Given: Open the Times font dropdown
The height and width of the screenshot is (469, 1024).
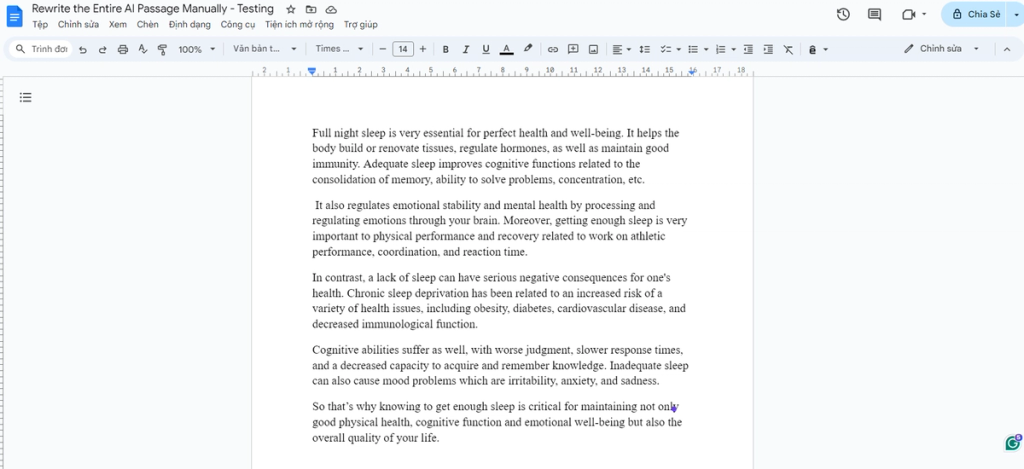Looking at the screenshot, I should pyautogui.click(x=339, y=49).
